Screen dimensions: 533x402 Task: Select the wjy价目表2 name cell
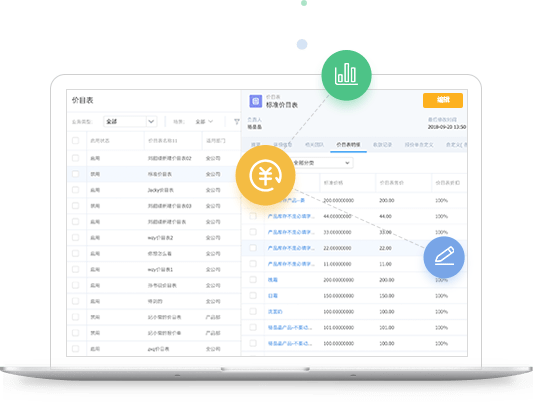tap(160, 238)
